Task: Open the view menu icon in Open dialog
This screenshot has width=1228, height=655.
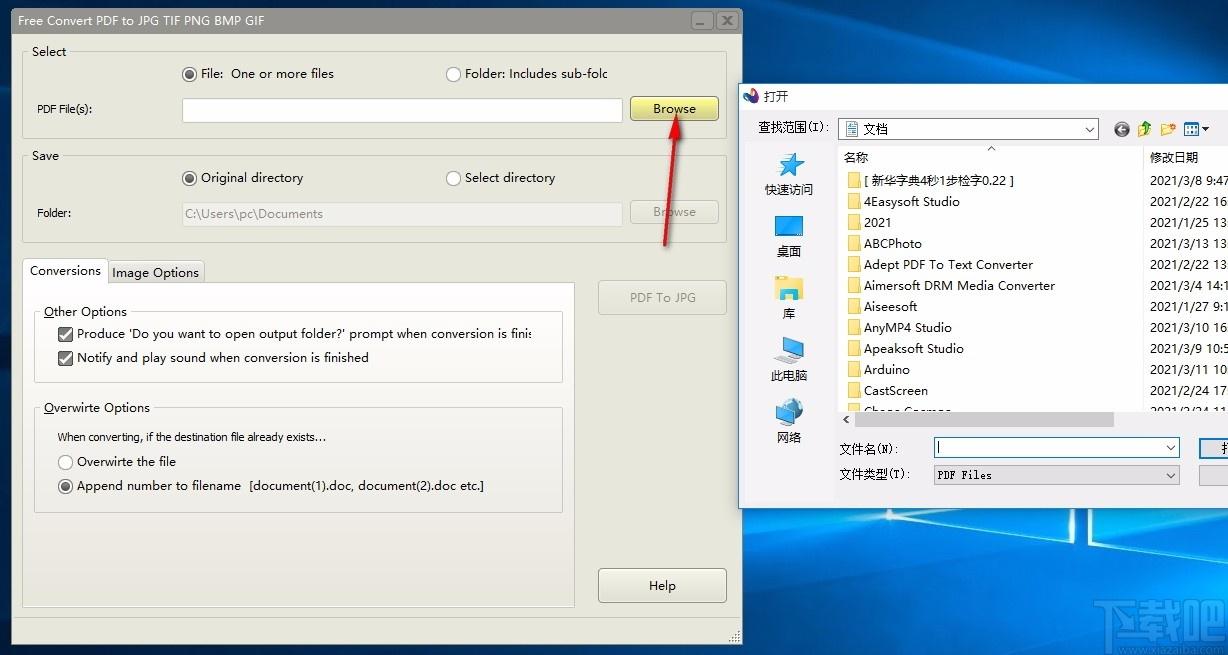Action: click(x=1196, y=129)
